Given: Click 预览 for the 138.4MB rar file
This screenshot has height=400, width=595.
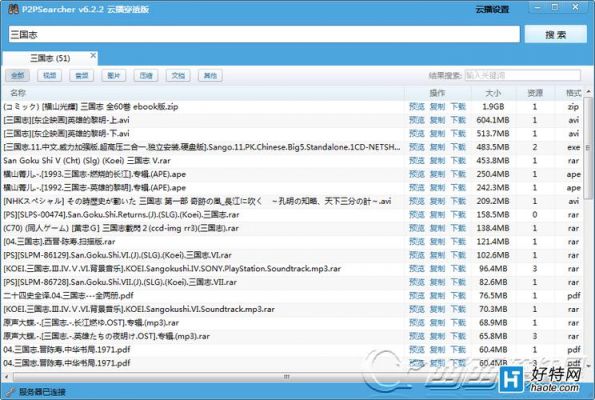Looking at the screenshot, I should pos(417,228).
